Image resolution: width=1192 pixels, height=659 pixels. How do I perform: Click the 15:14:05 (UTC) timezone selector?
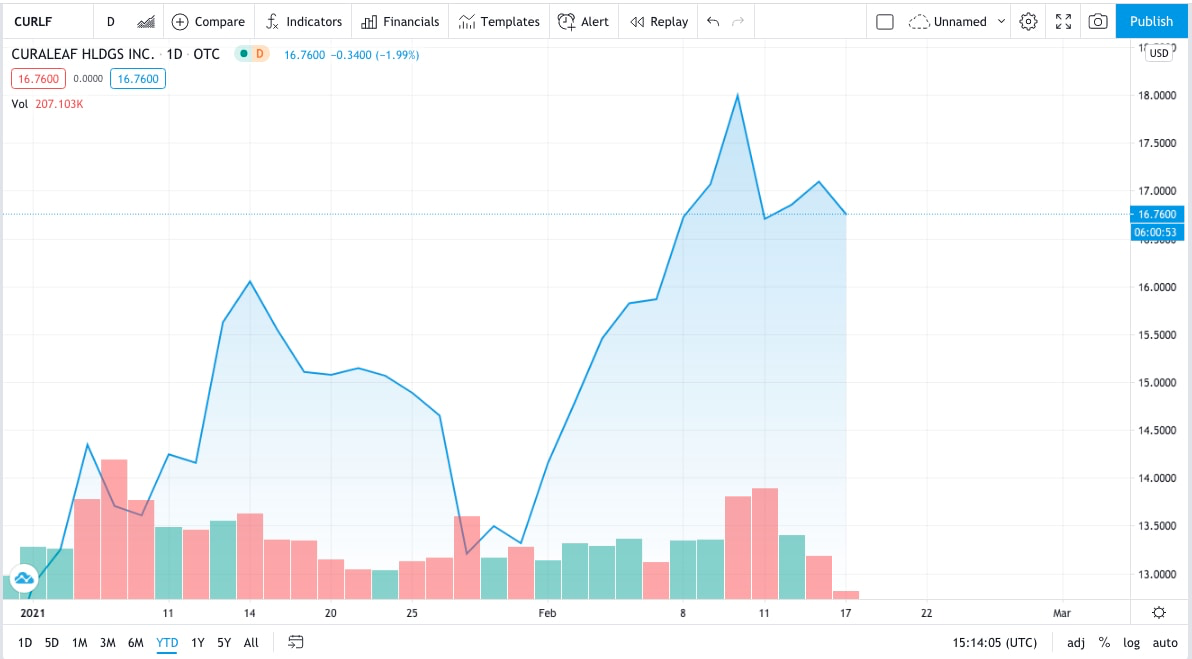point(994,643)
